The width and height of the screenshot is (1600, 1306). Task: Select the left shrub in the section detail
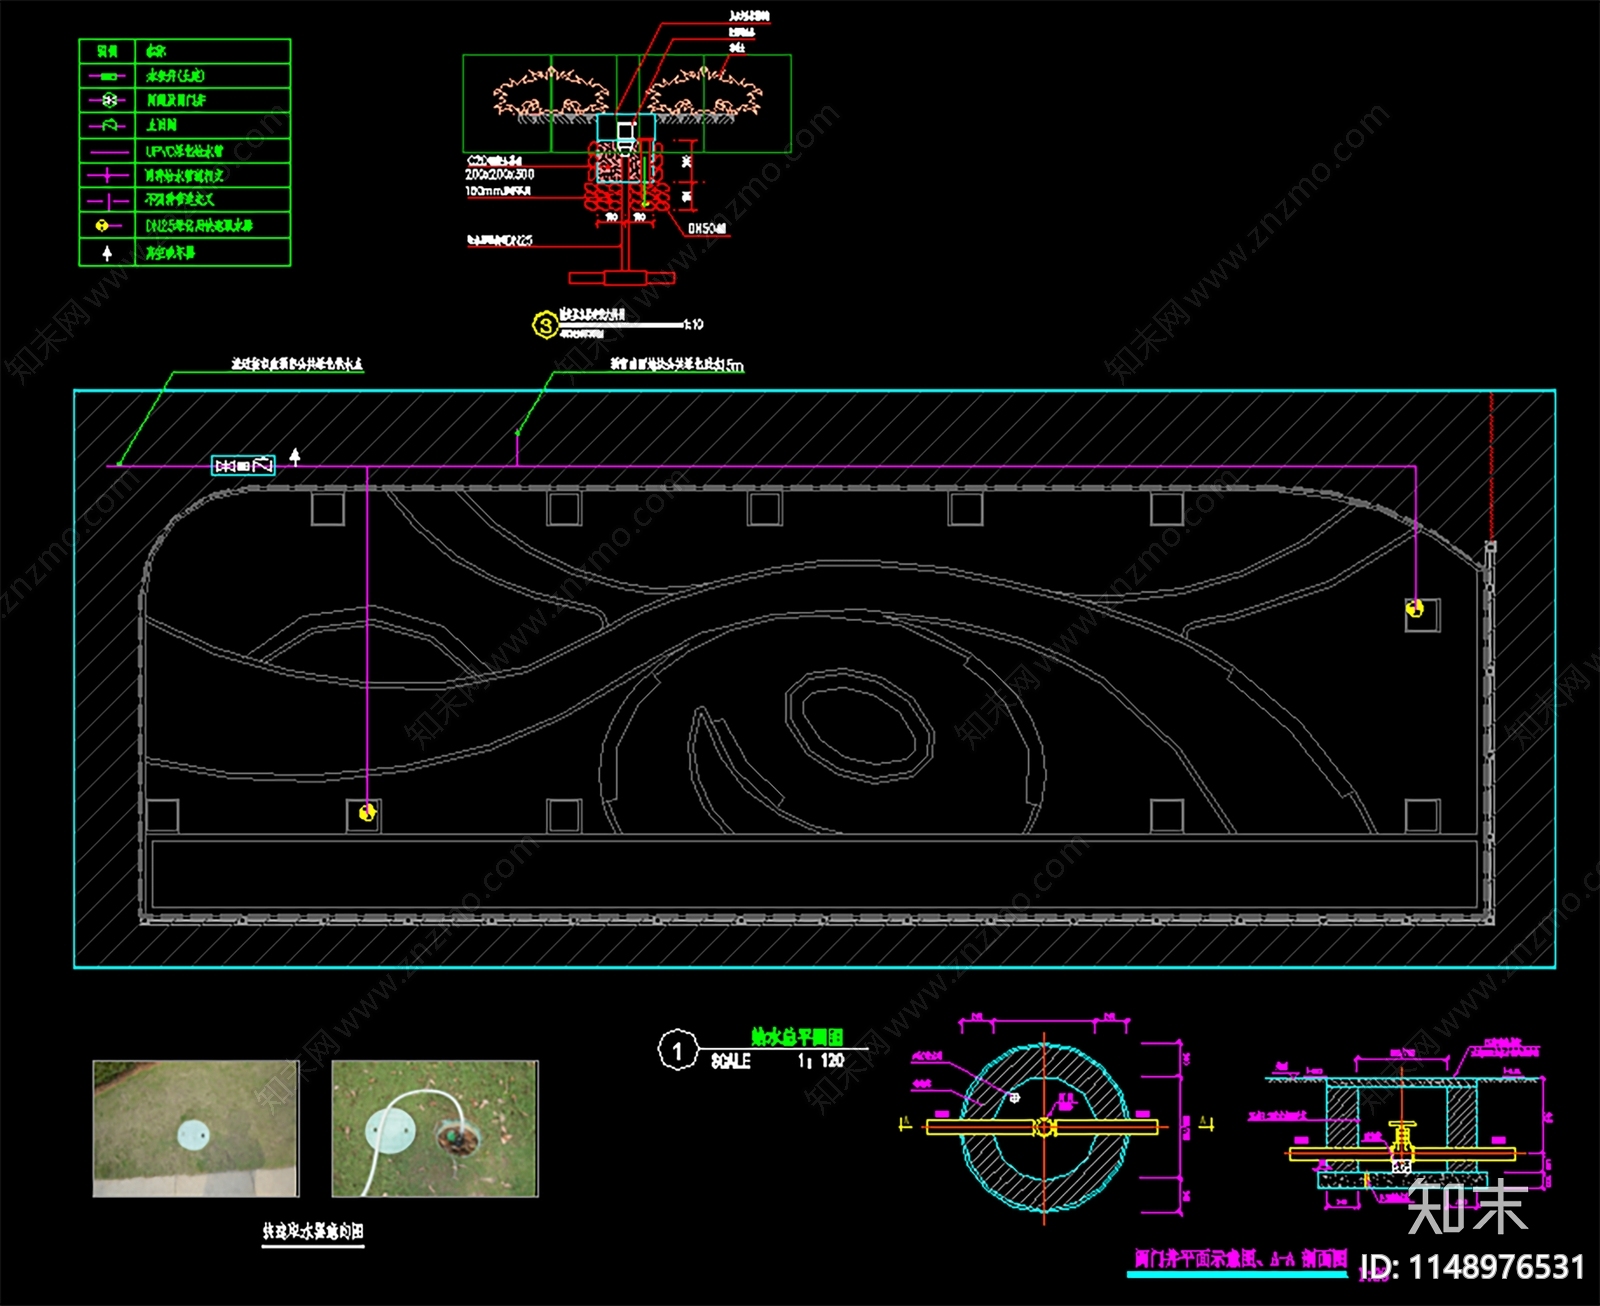pyautogui.click(x=551, y=92)
